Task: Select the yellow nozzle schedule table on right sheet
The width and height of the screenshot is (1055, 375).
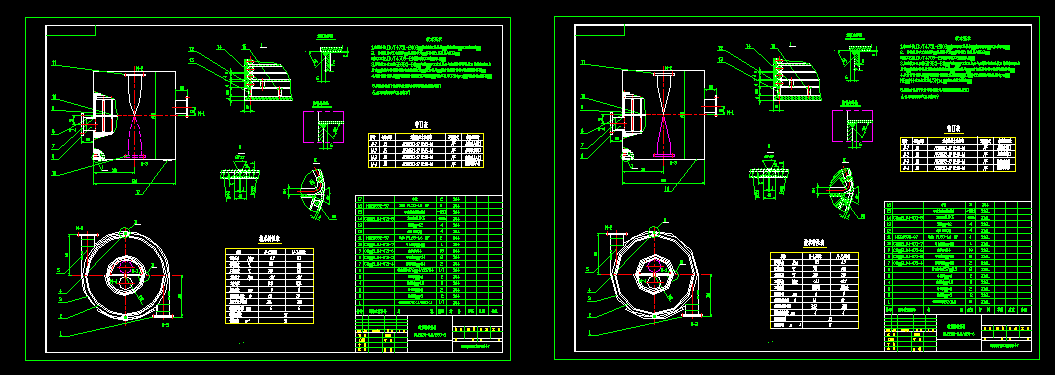Action: pos(957,154)
